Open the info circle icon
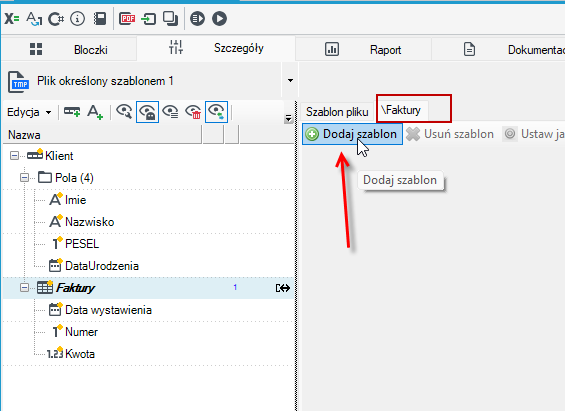 [x=77, y=18]
